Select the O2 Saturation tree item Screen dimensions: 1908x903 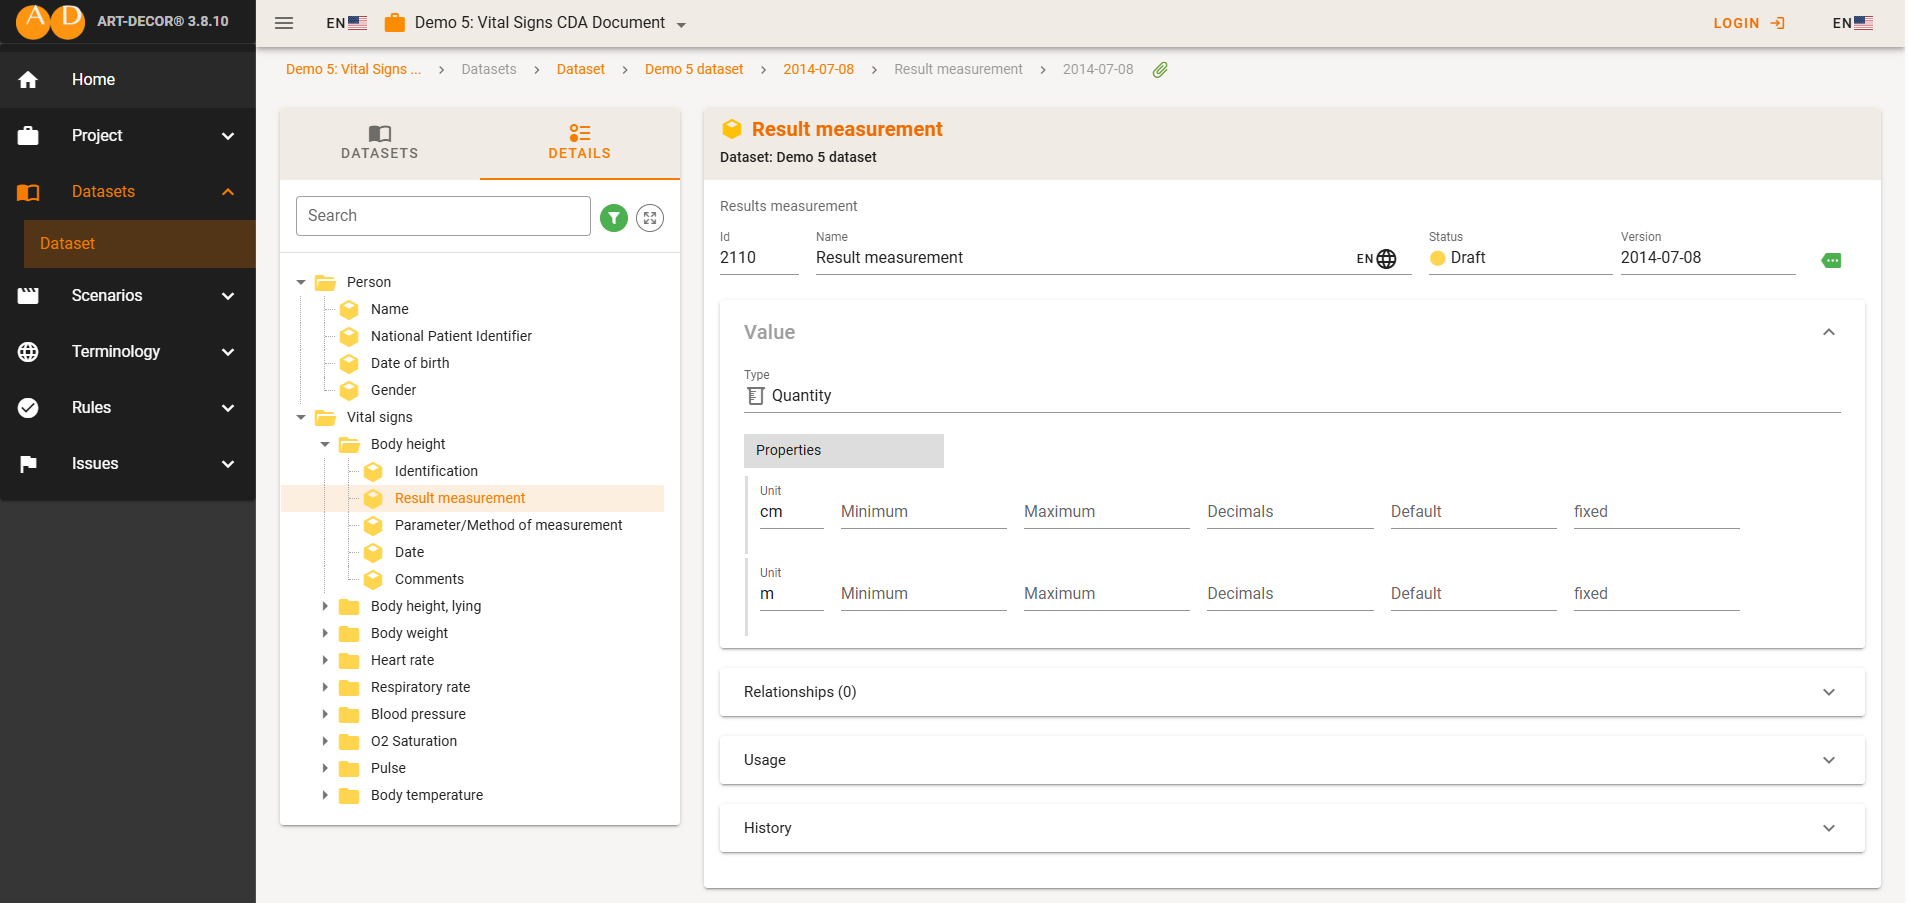[x=414, y=741]
